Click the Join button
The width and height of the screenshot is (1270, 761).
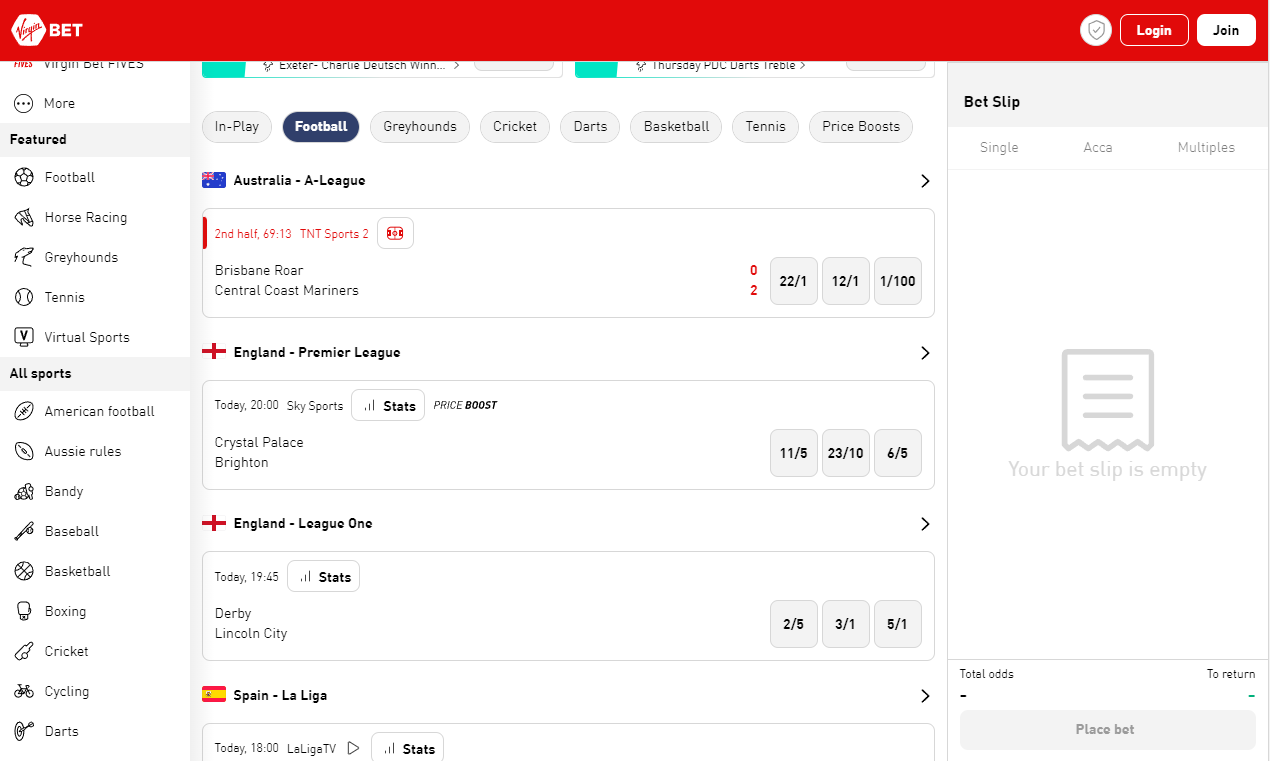1226,30
